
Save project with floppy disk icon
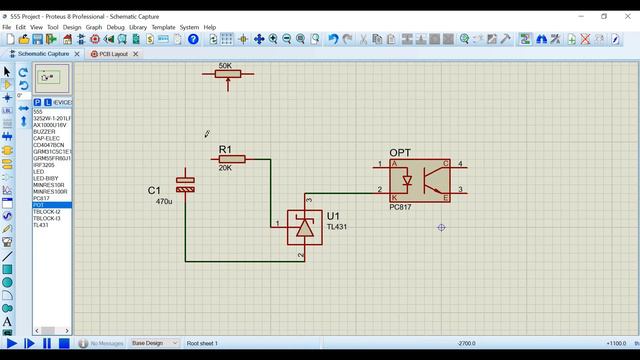pos(38,39)
